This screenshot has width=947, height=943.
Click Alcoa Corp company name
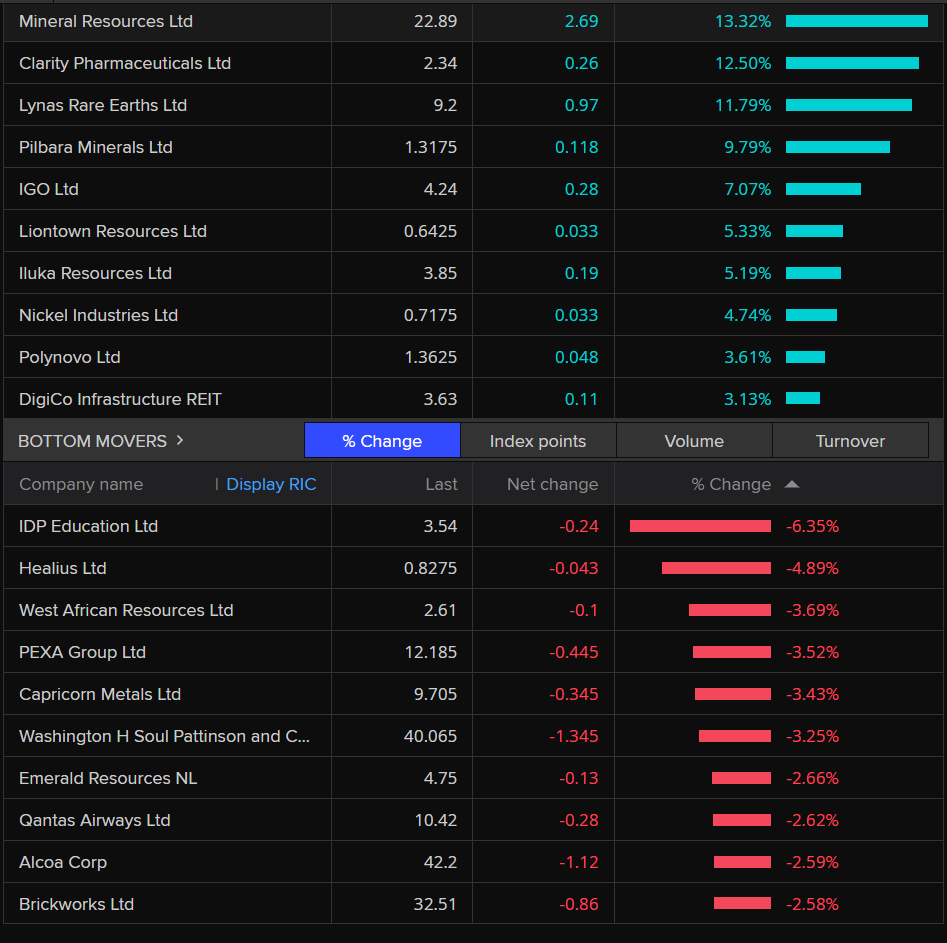tap(63, 862)
